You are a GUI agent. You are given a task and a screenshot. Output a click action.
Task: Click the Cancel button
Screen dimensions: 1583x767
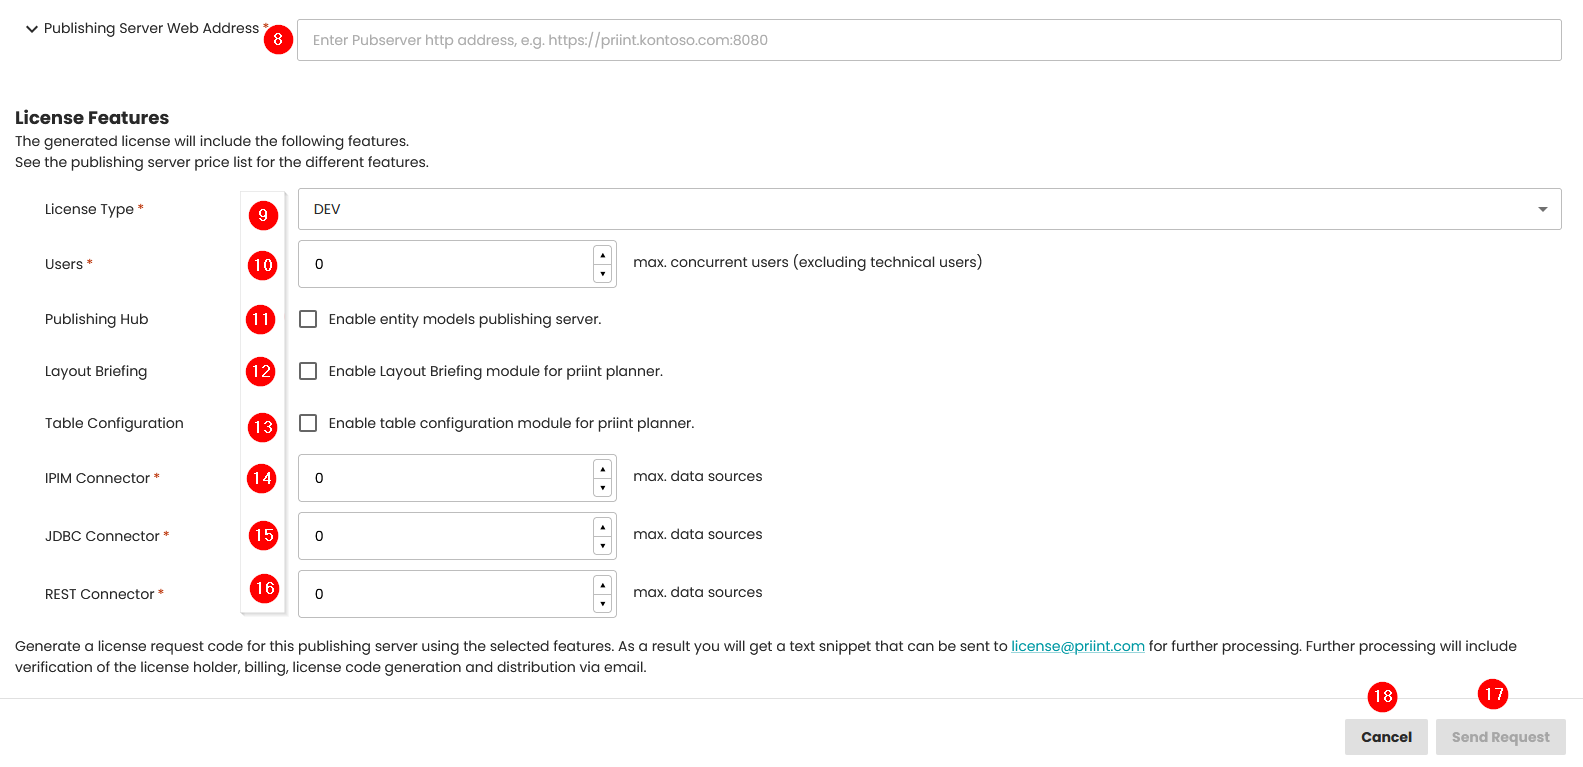1385,737
